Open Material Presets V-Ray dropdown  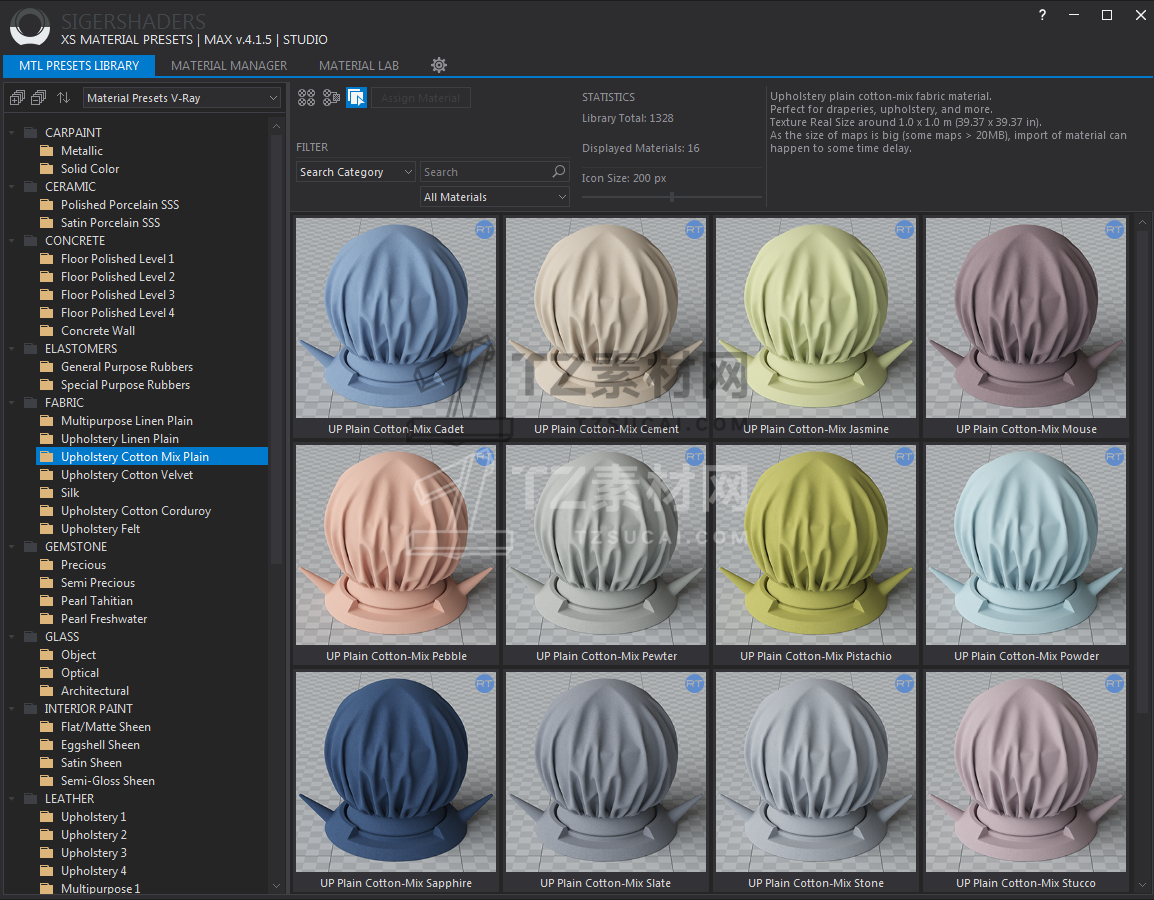pos(182,98)
